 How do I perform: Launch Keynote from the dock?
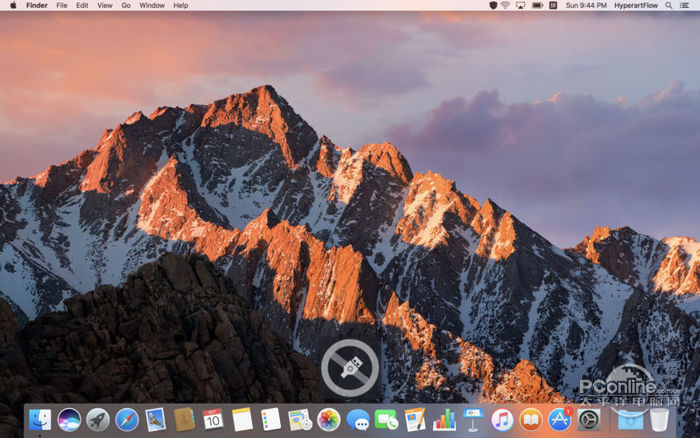[x=473, y=420]
